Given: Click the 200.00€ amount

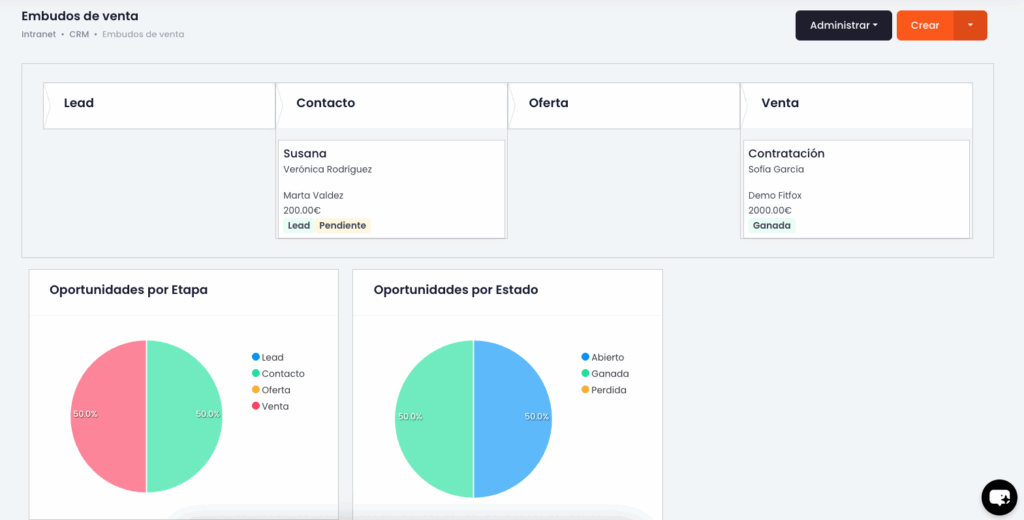Looking at the screenshot, I should (302, 210).
